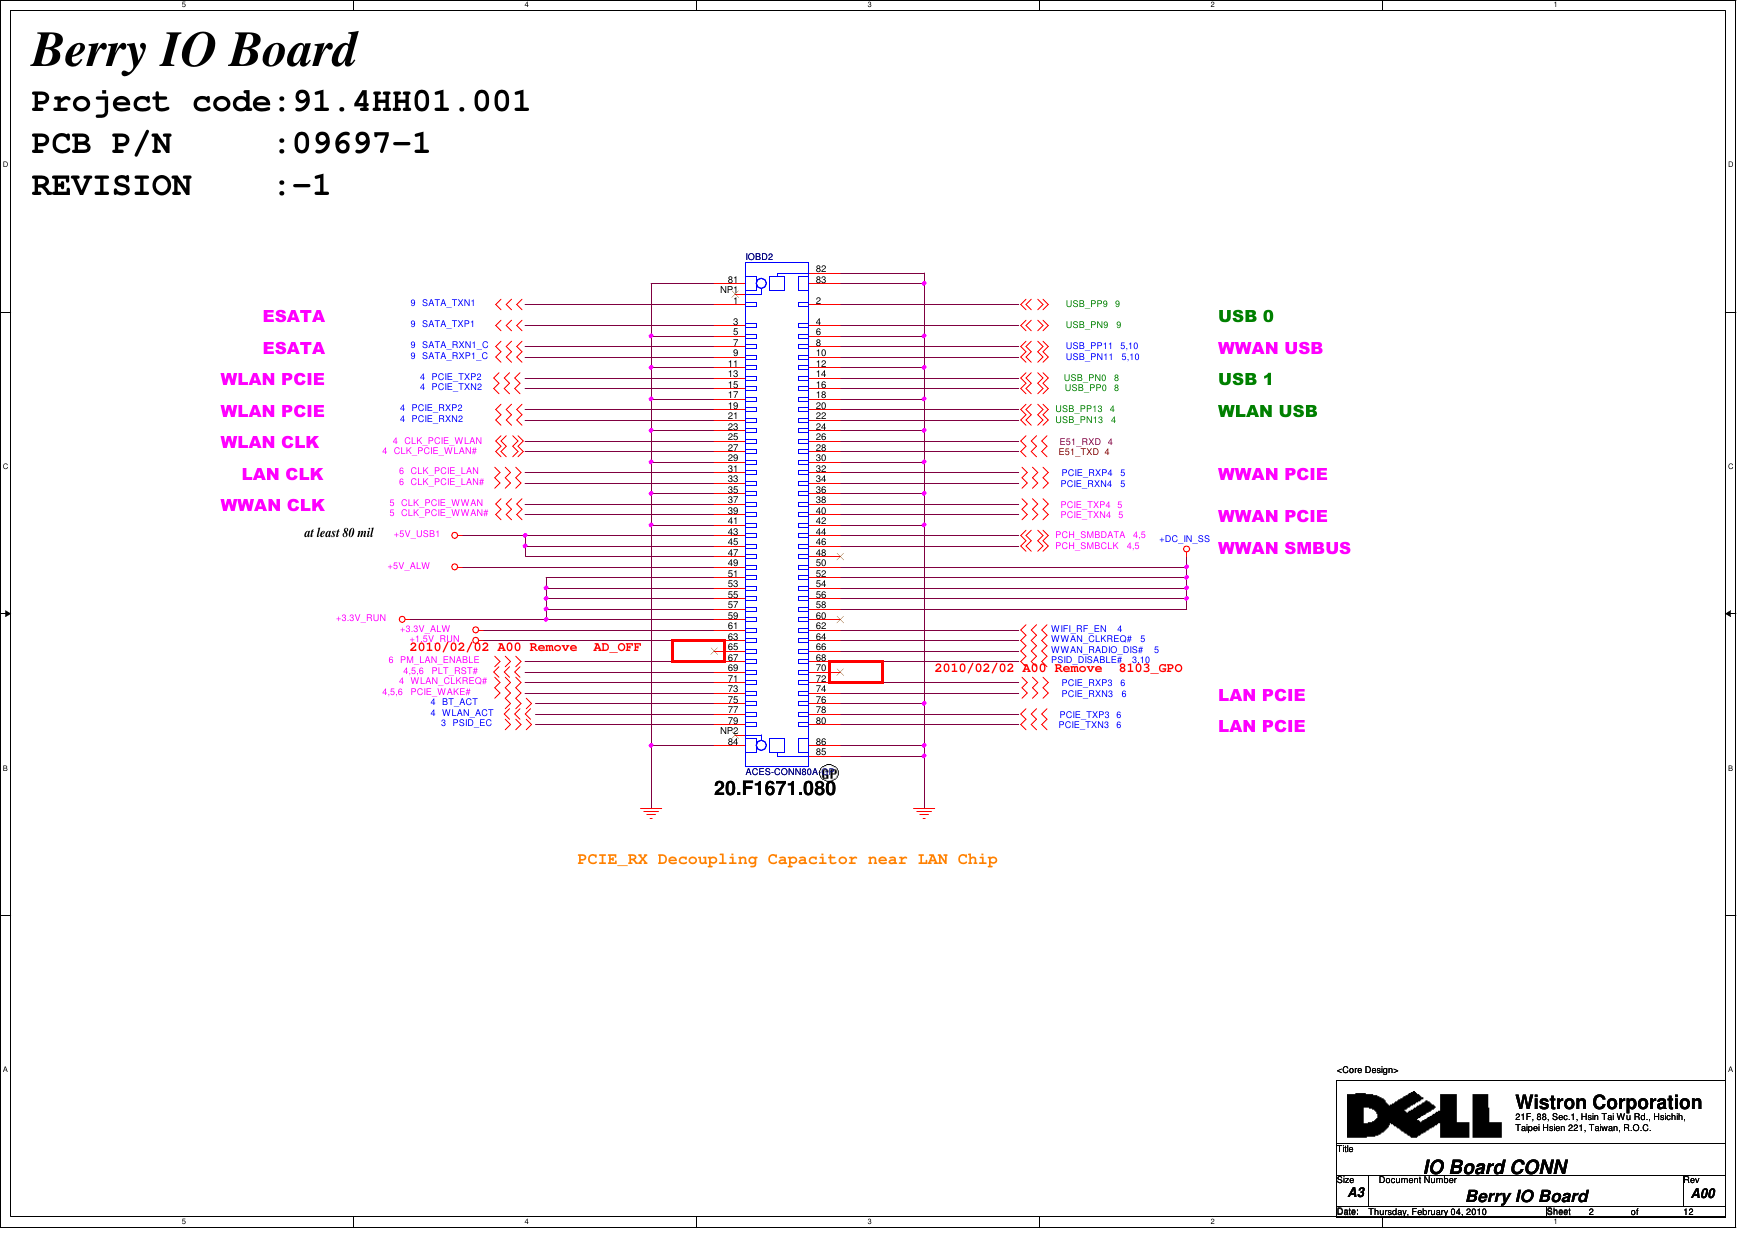The height and width of the screenshot is (1240, 1755).
Task: Click the USB_PP11 net name
Action: [1089, 346]
